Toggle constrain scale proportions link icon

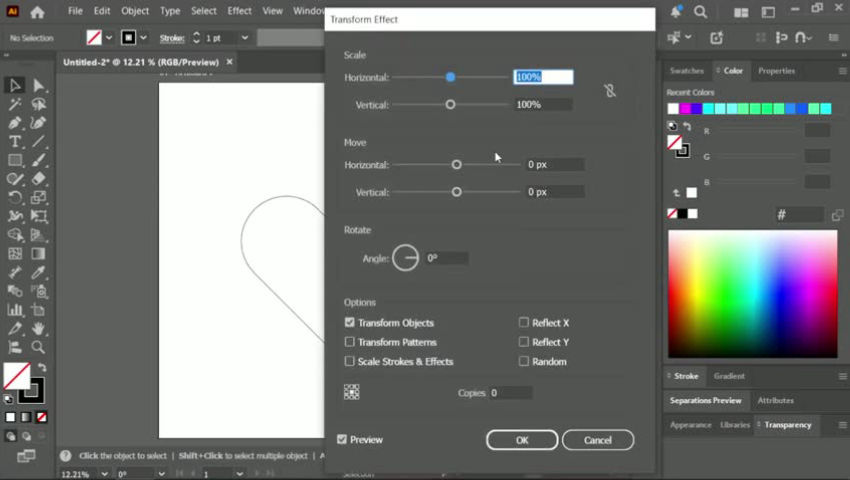pyautogui.click(x=610, y=91)
